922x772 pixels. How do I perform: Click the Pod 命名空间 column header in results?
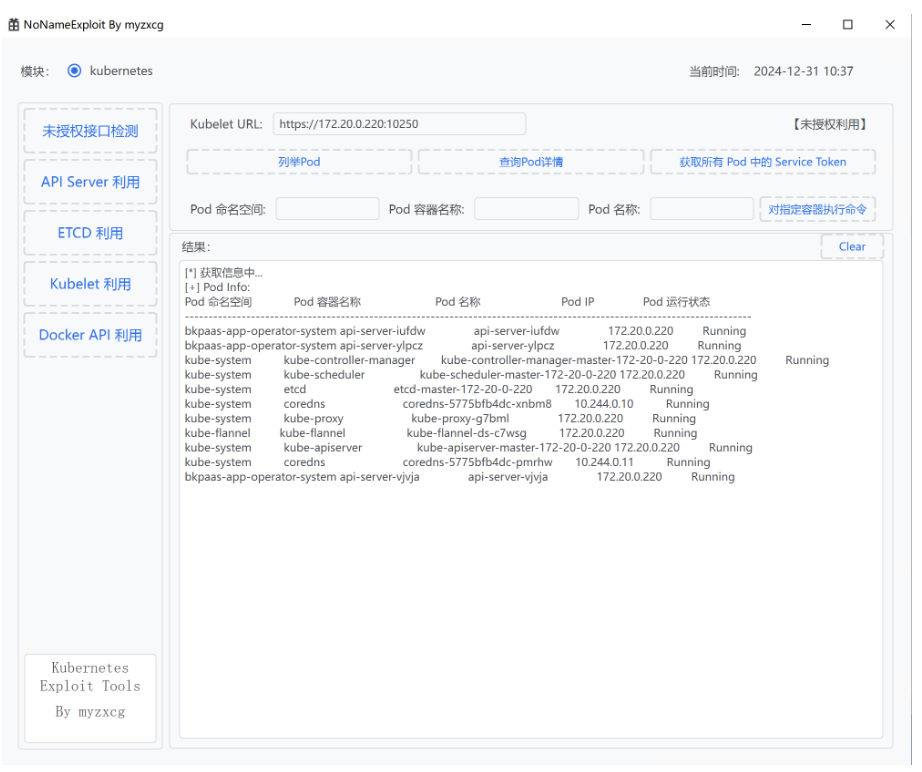pos(219,303)
